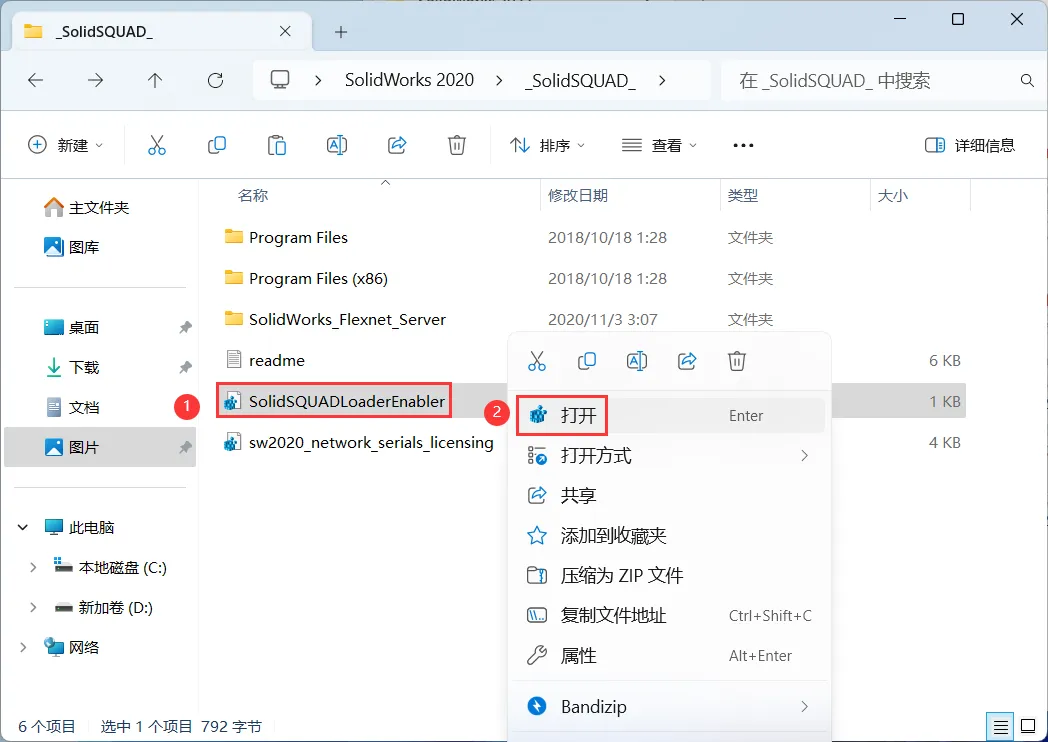Go back with the left arrow

(35, 81)
